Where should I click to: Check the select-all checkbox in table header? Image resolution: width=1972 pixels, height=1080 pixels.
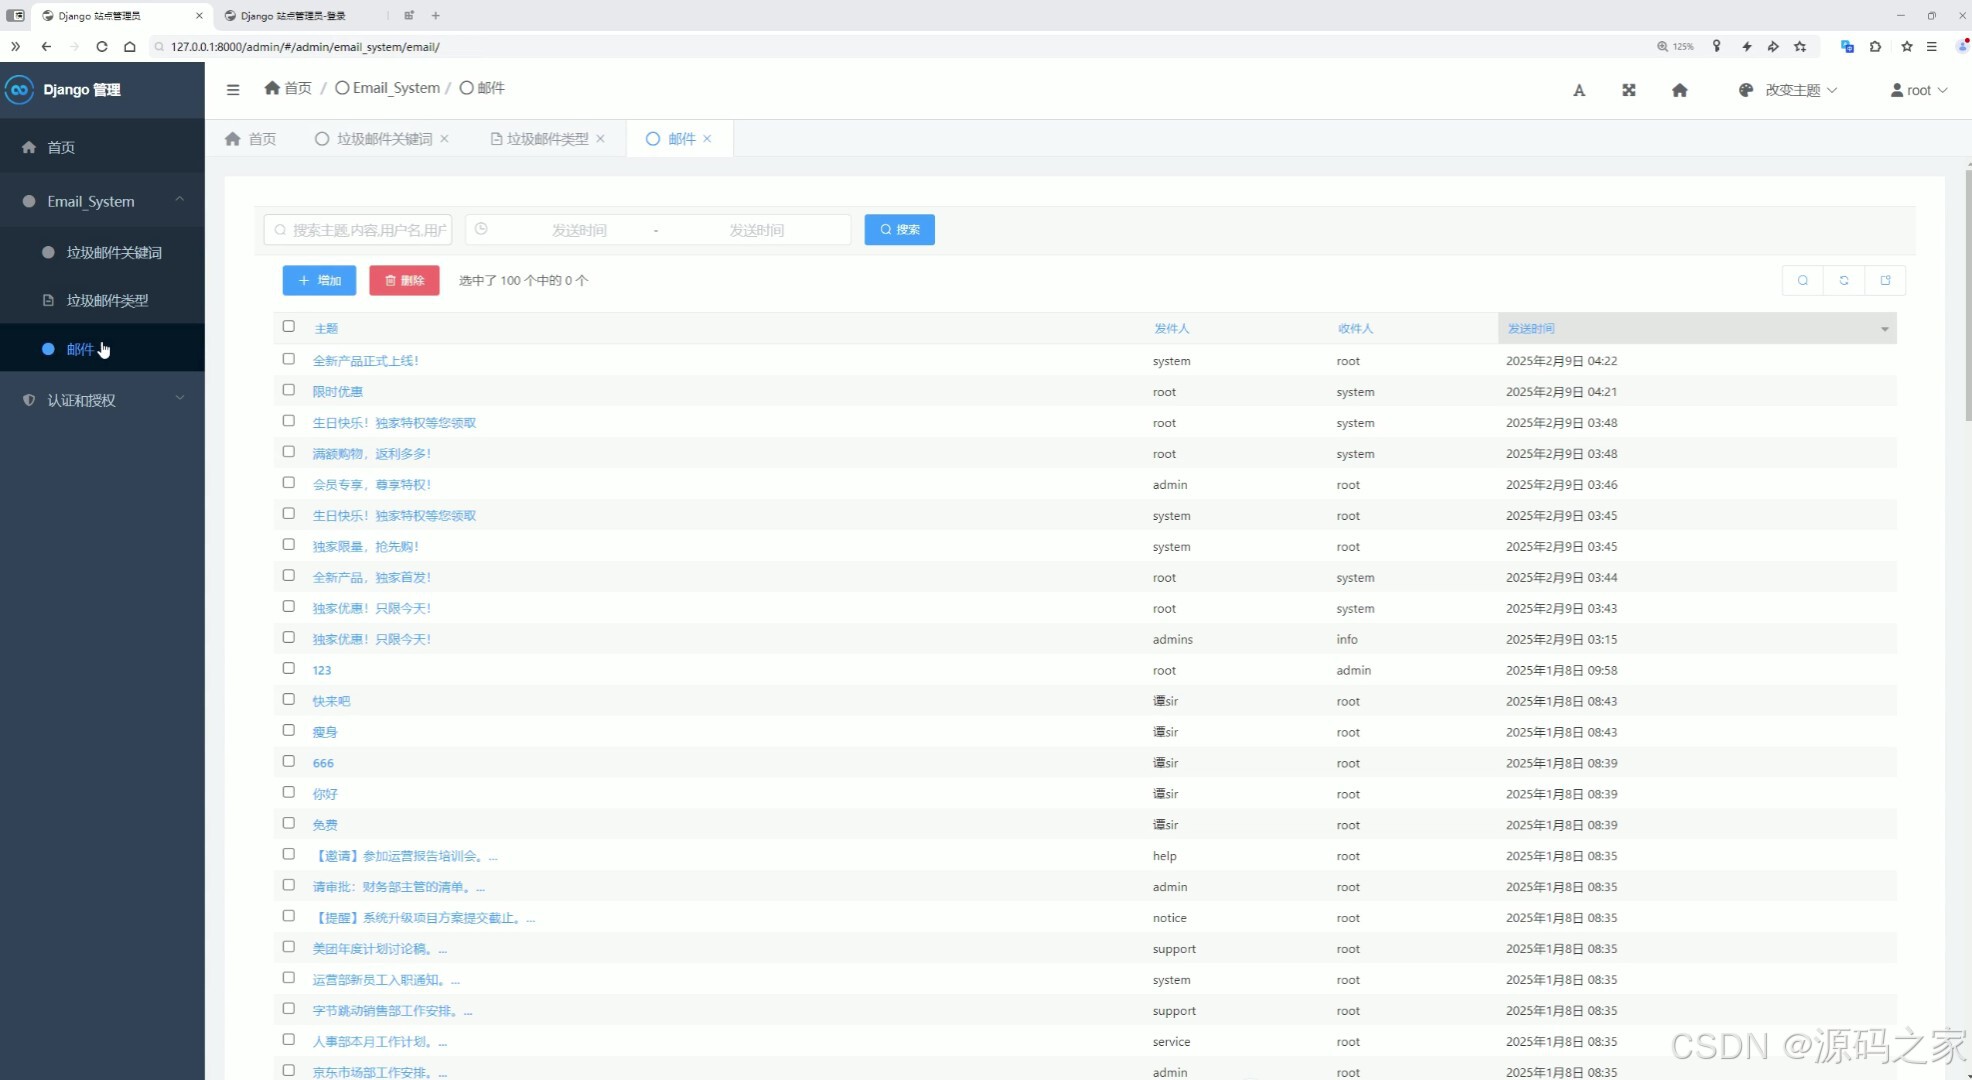click(x=289, y=326)
